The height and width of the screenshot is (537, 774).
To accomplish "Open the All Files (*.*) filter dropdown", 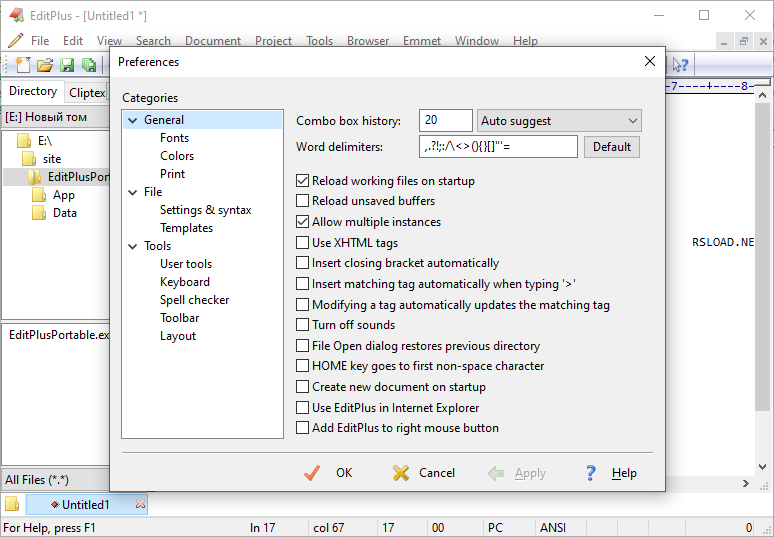I will (56, 479).
